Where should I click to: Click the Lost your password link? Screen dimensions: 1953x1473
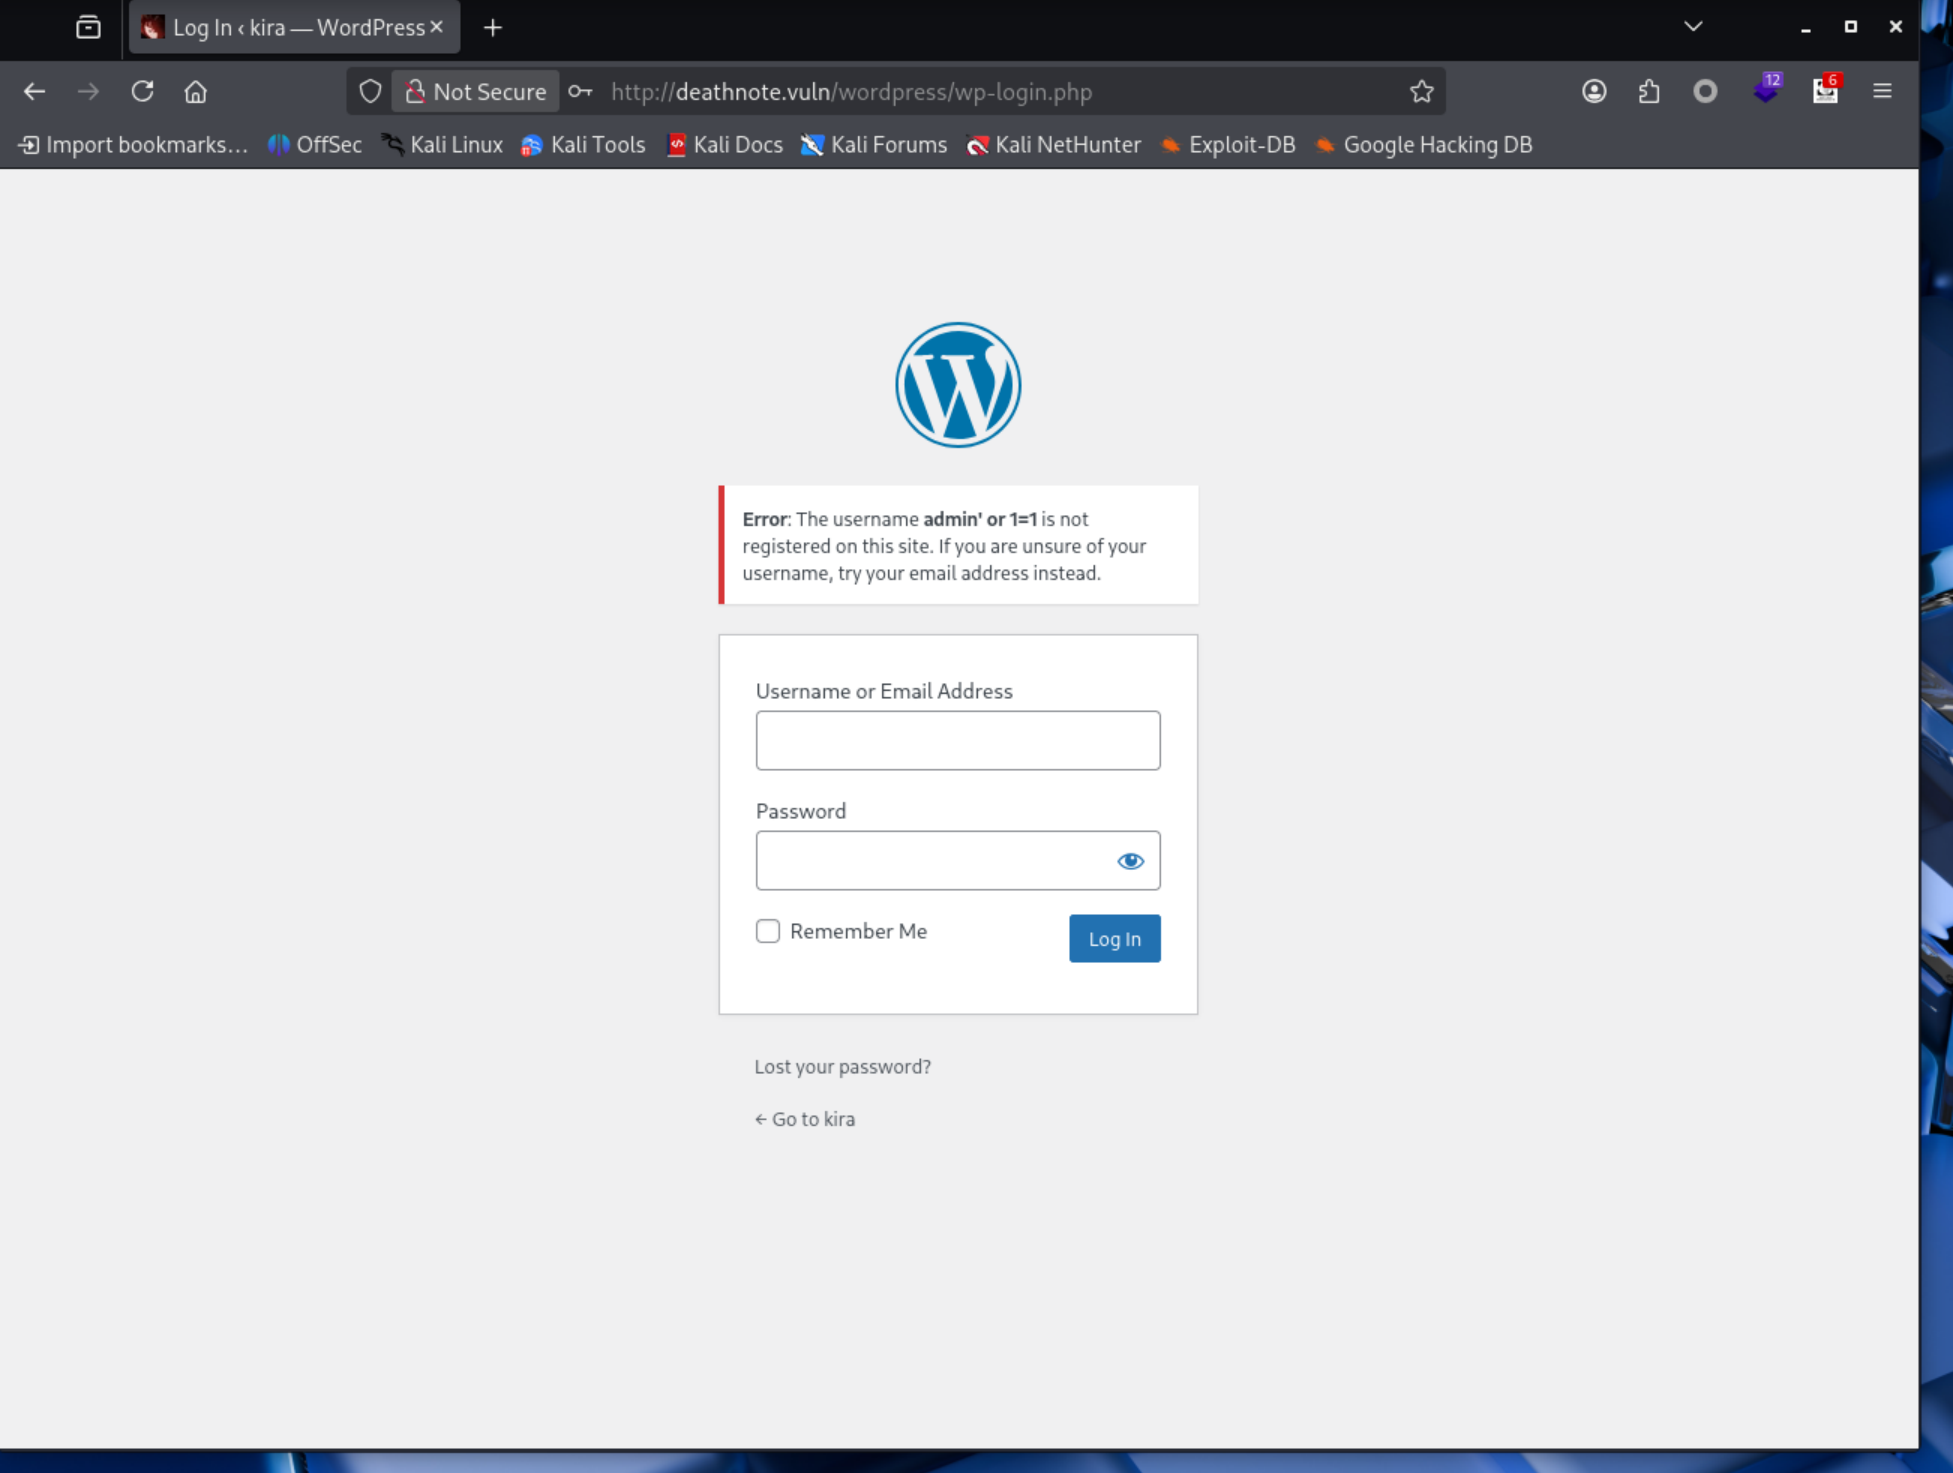point(842,1066)
